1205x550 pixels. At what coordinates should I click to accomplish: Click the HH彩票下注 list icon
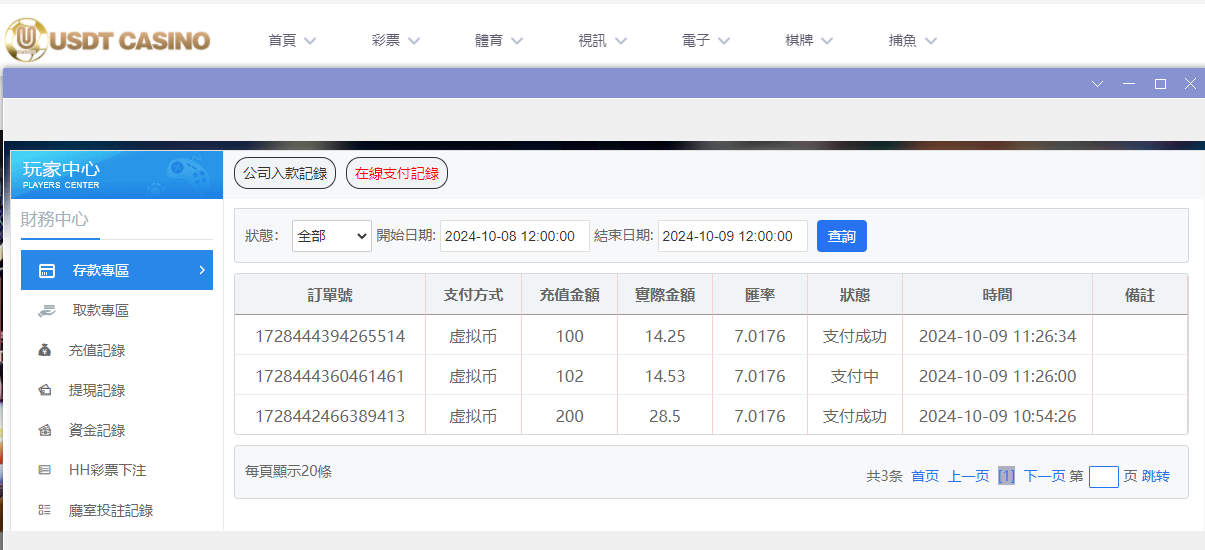(45, 470)
